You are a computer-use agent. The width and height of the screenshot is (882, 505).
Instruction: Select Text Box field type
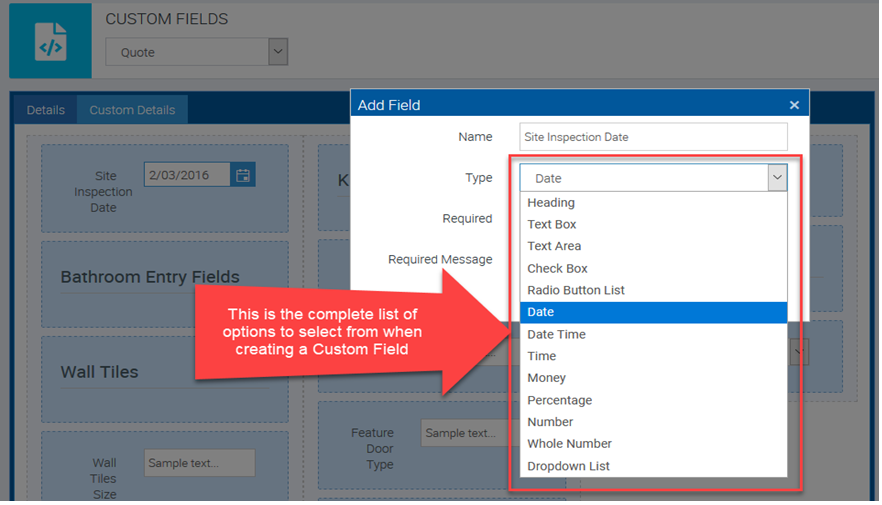(552, 225)
